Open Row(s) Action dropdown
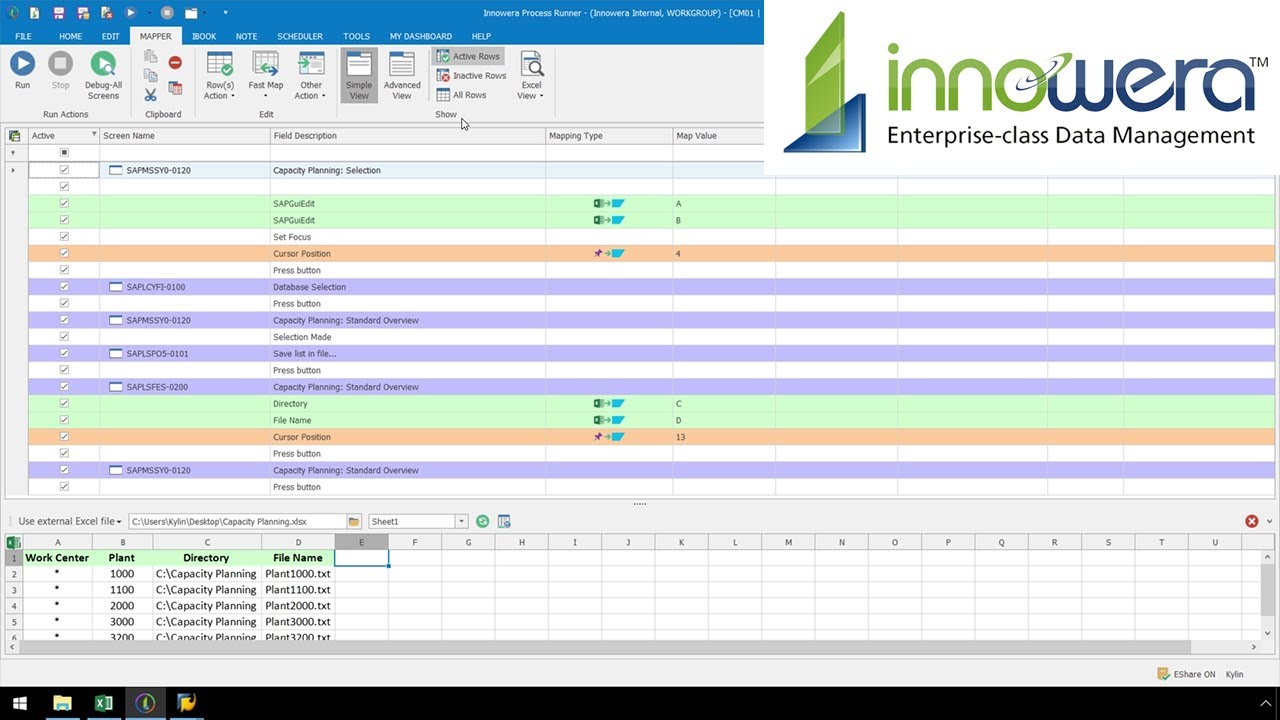Viewport: 1280px width, 720px height. (x=220, y=76)
